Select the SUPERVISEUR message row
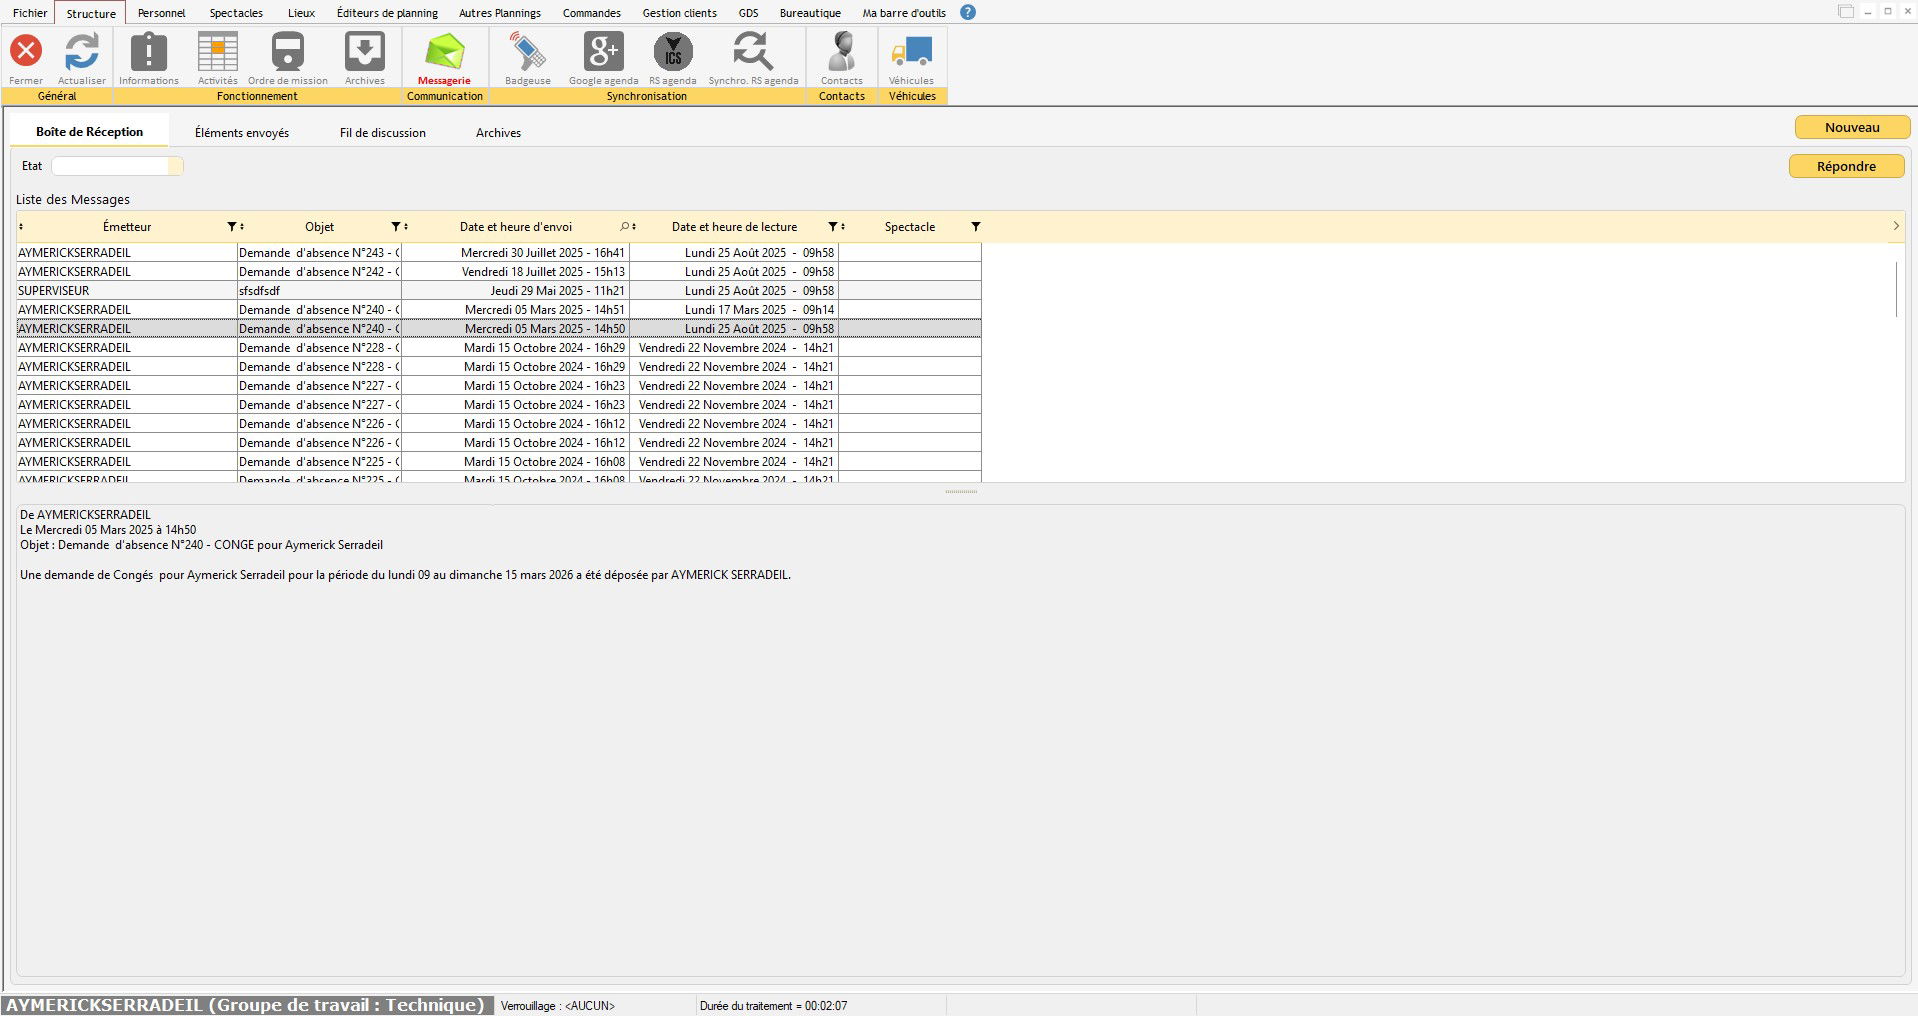Image resolution: width=1918 pixels, height=1016 pixels. pos(126,291)
